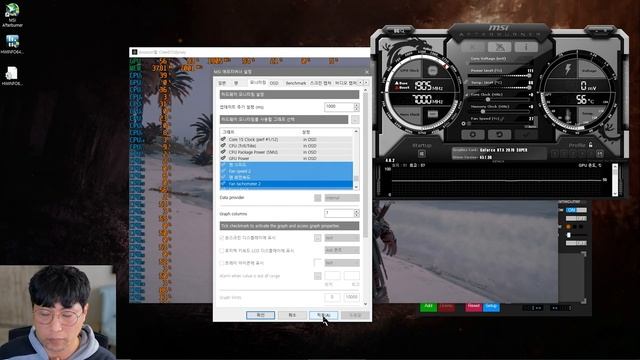Select Afterburner profile slot 3
640x360 pixels.
click(x=573, y=154)
